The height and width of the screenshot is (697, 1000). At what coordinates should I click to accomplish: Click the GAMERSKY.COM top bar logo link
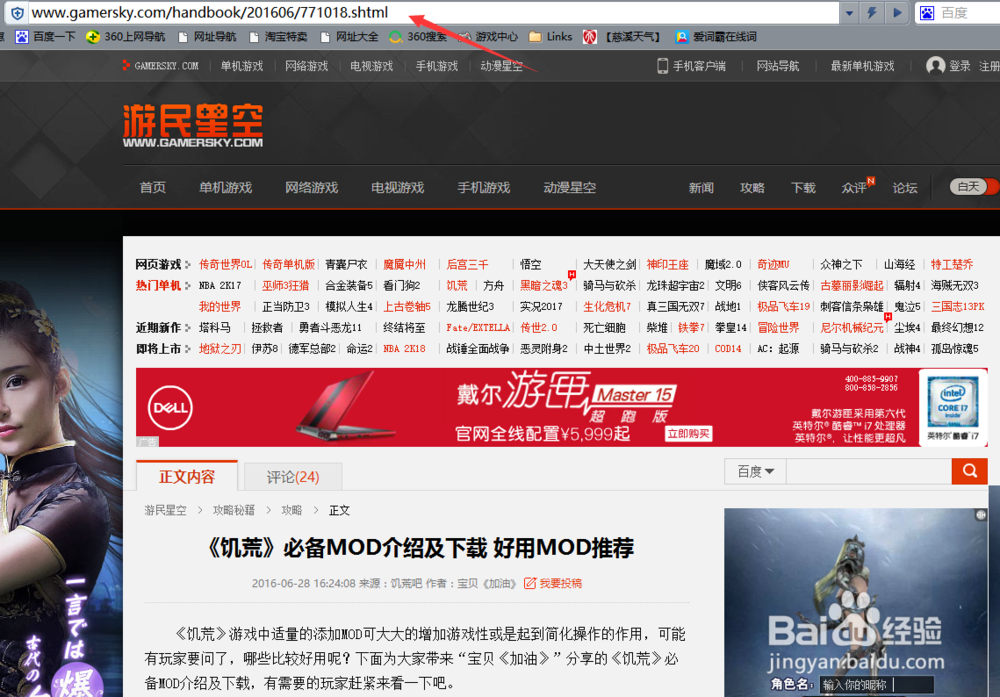coord(161,66)
